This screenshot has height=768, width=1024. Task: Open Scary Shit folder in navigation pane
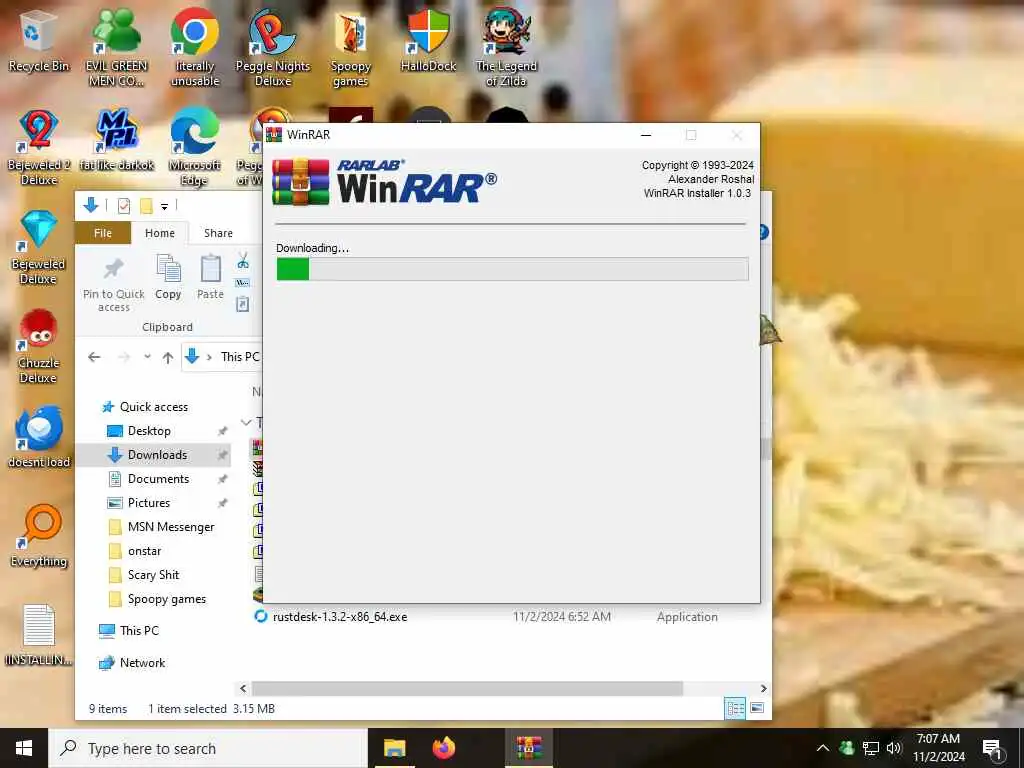(x=153, y=575)
